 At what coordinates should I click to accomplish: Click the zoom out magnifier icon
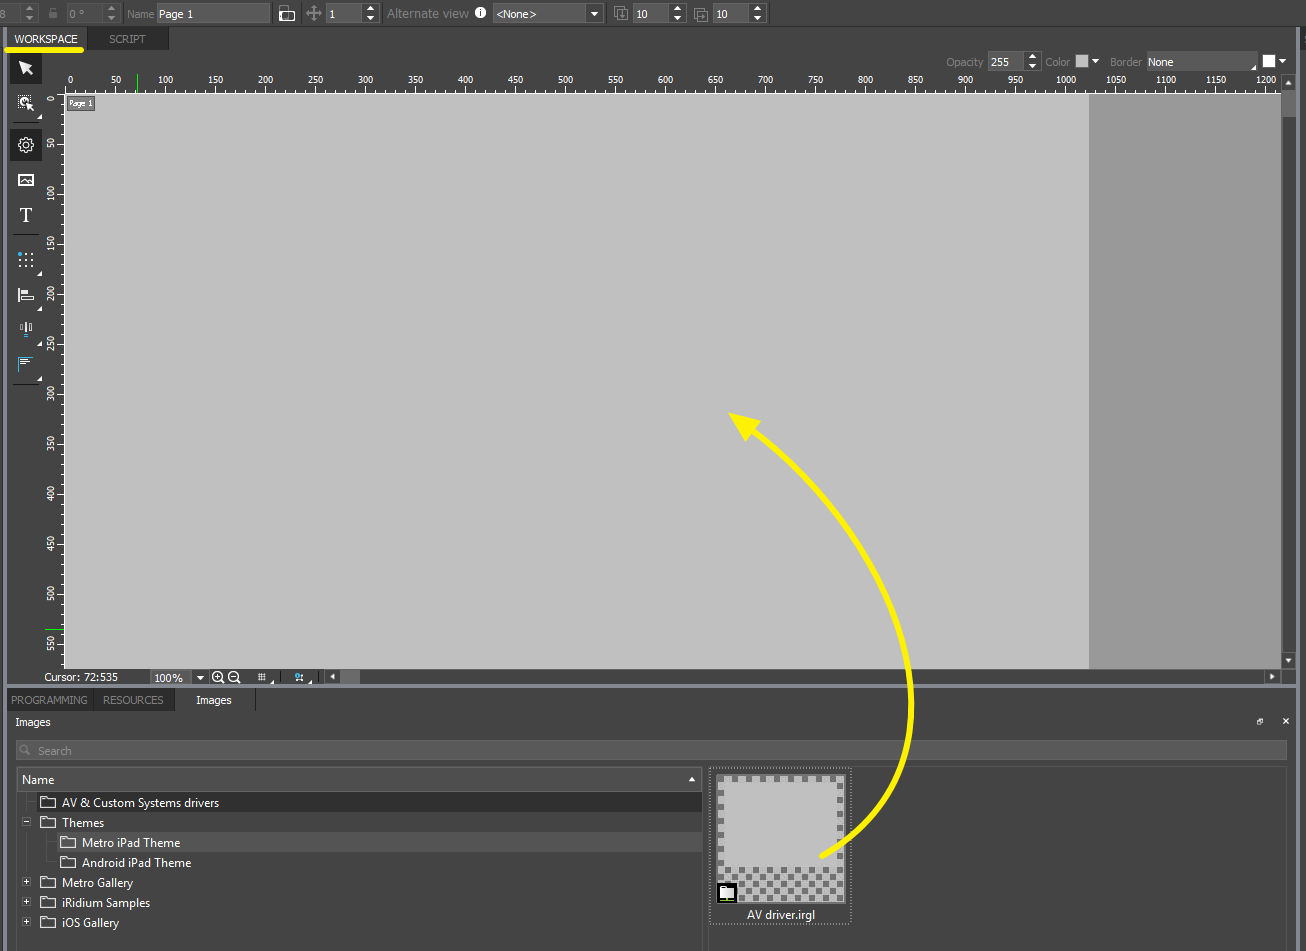pyautogui.click(x=234, y=677)
